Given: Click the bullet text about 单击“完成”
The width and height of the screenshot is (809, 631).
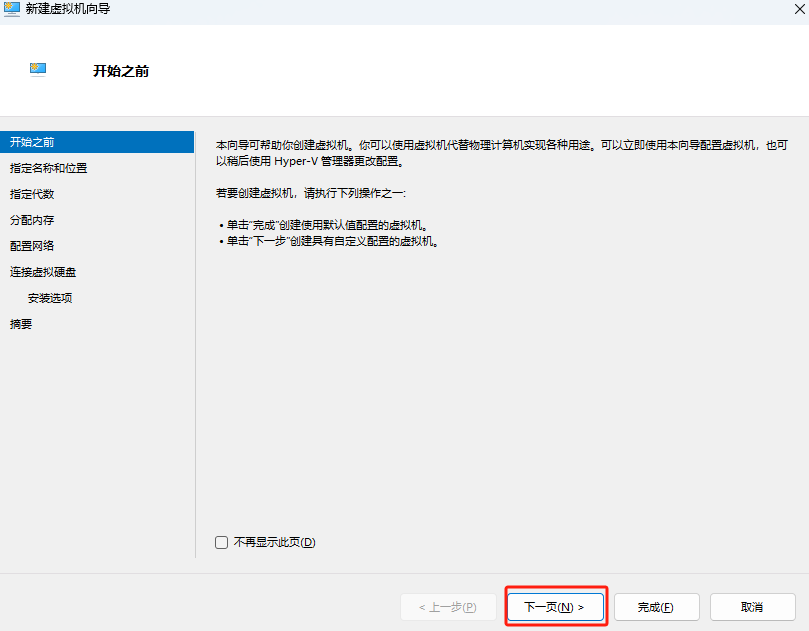Looking at the screenshot, I should (x=327, y=225).
